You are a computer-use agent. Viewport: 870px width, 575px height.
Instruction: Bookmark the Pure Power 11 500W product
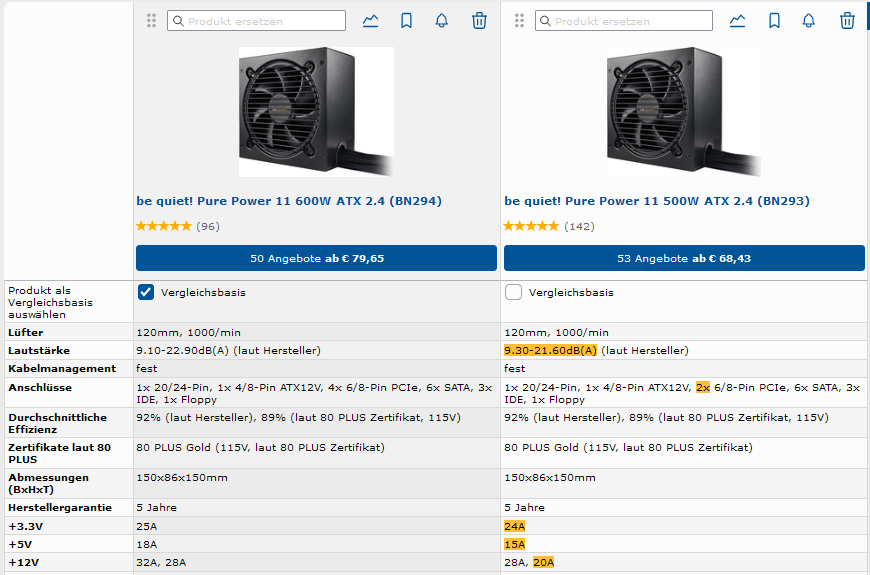click(x=774, y=21)
